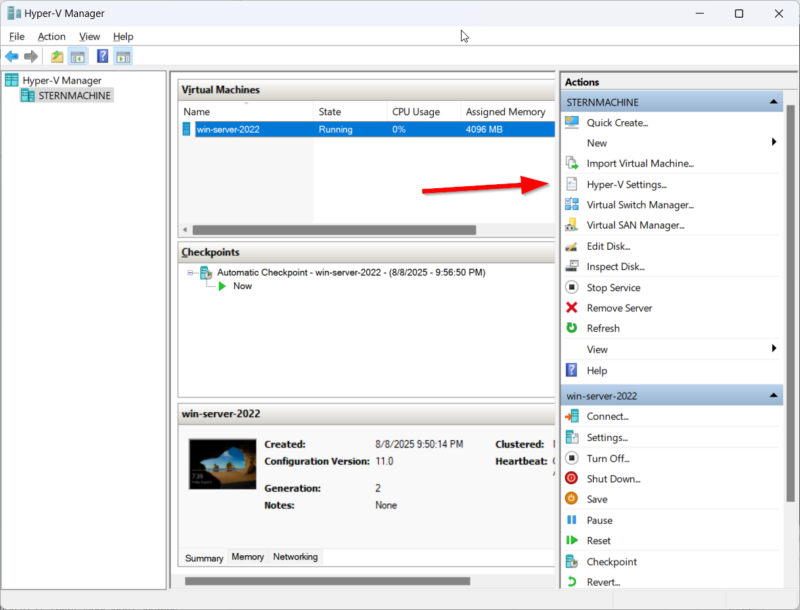This screenshot has width=800, height=610.
Task: Minimize the Hyper-V Manager window
Action: (x=699, y=14)
